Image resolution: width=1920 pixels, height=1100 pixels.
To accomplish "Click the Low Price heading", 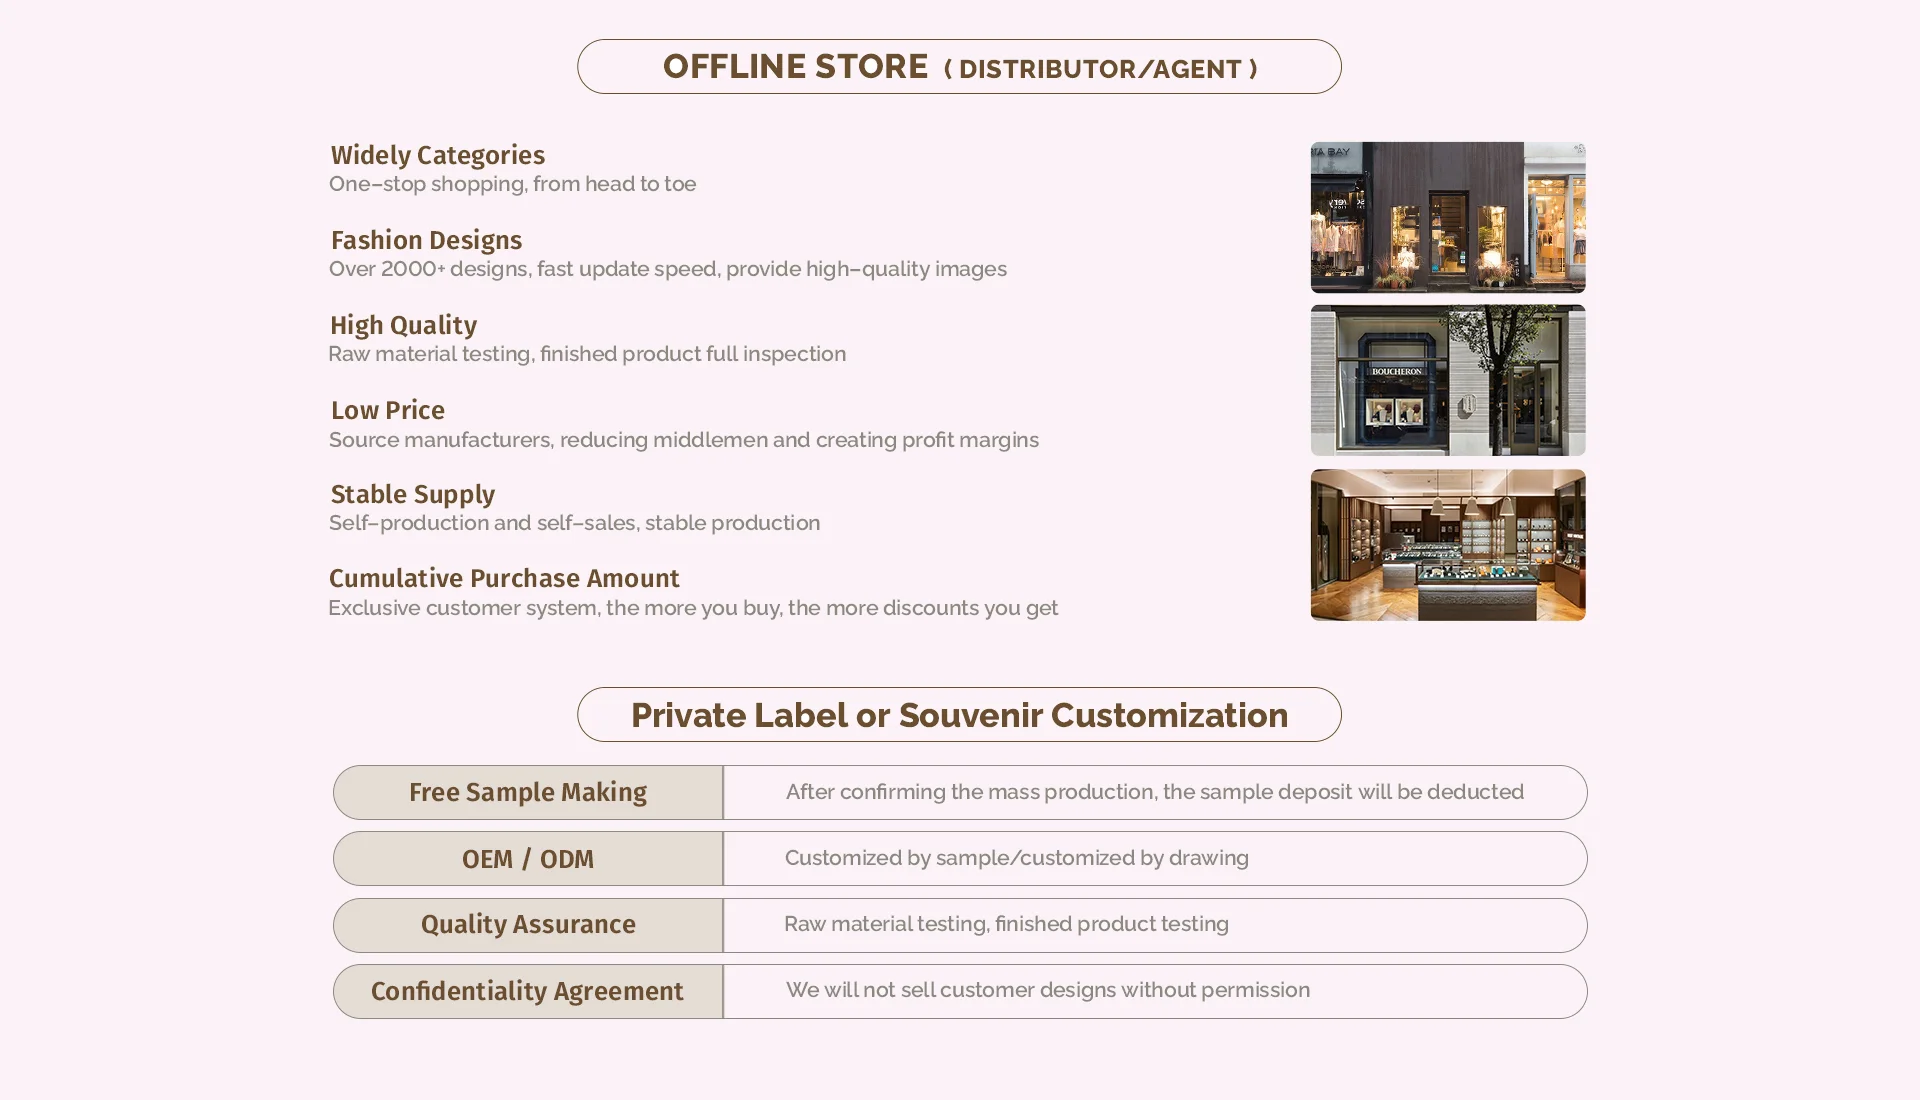I will pyautogui.click(x=387, y=410).
